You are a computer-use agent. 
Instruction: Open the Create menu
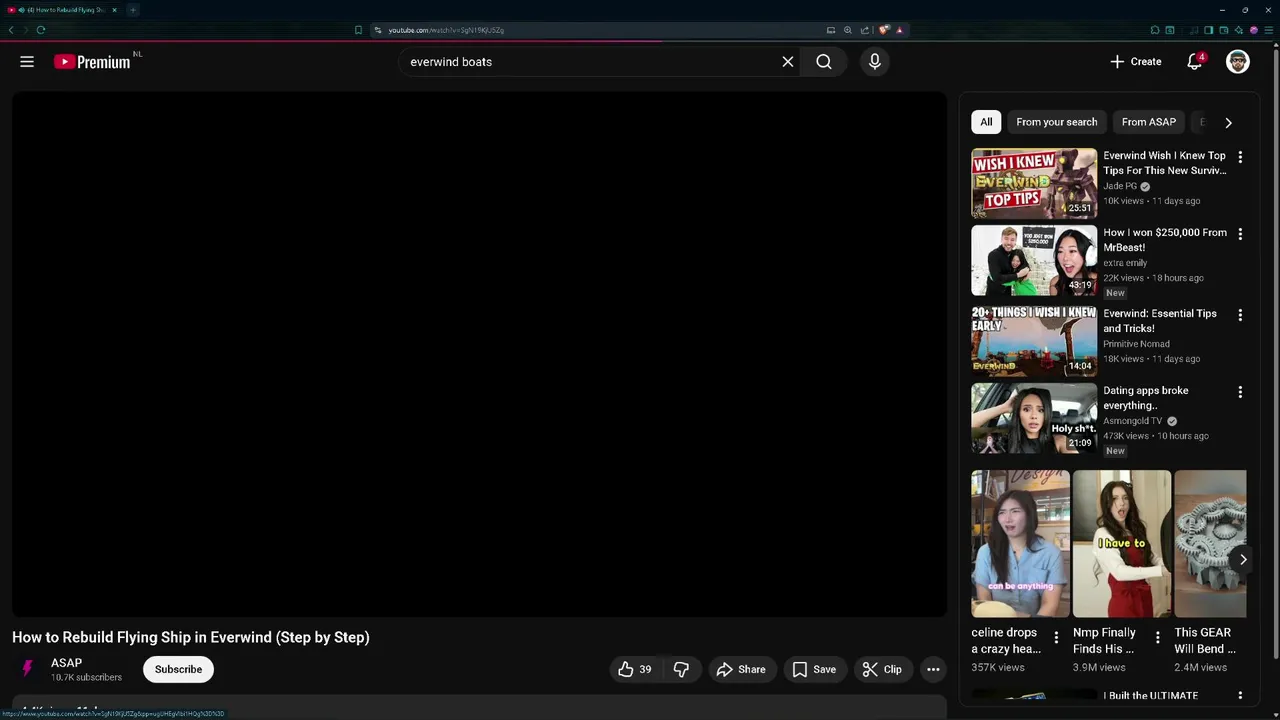click(x=1136, y=62)
